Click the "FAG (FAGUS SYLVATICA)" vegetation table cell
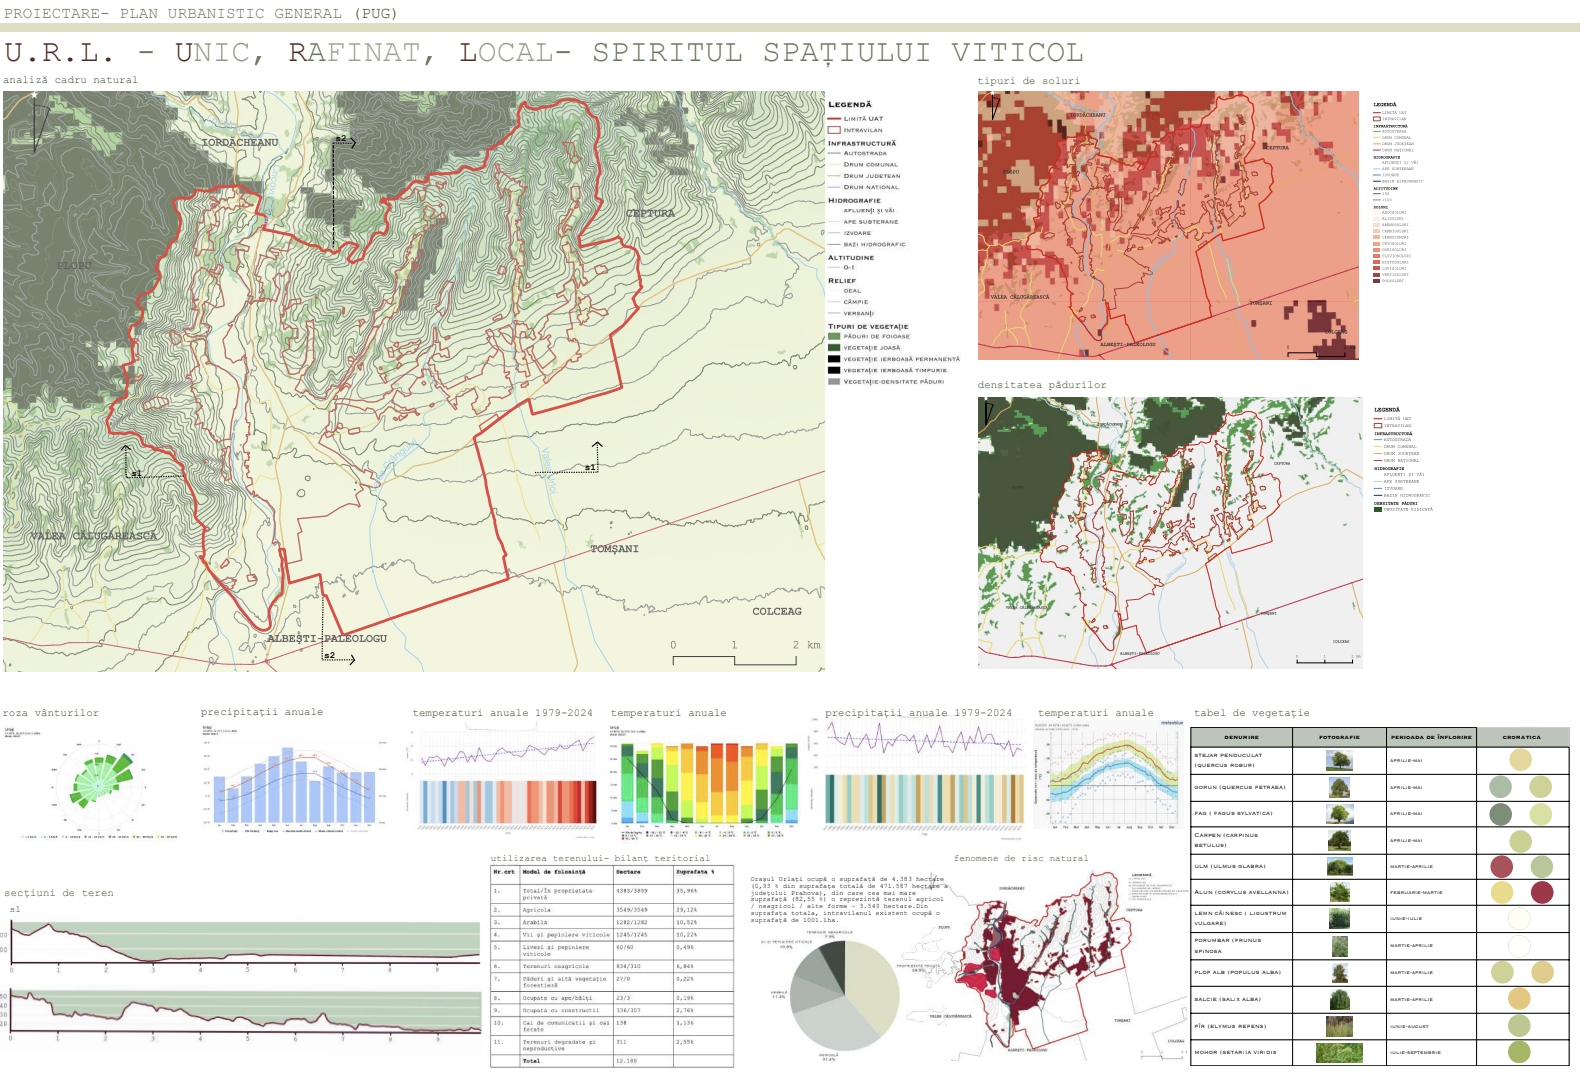The width and height of the screenshot is (1580, 1080). point(1241,813)
